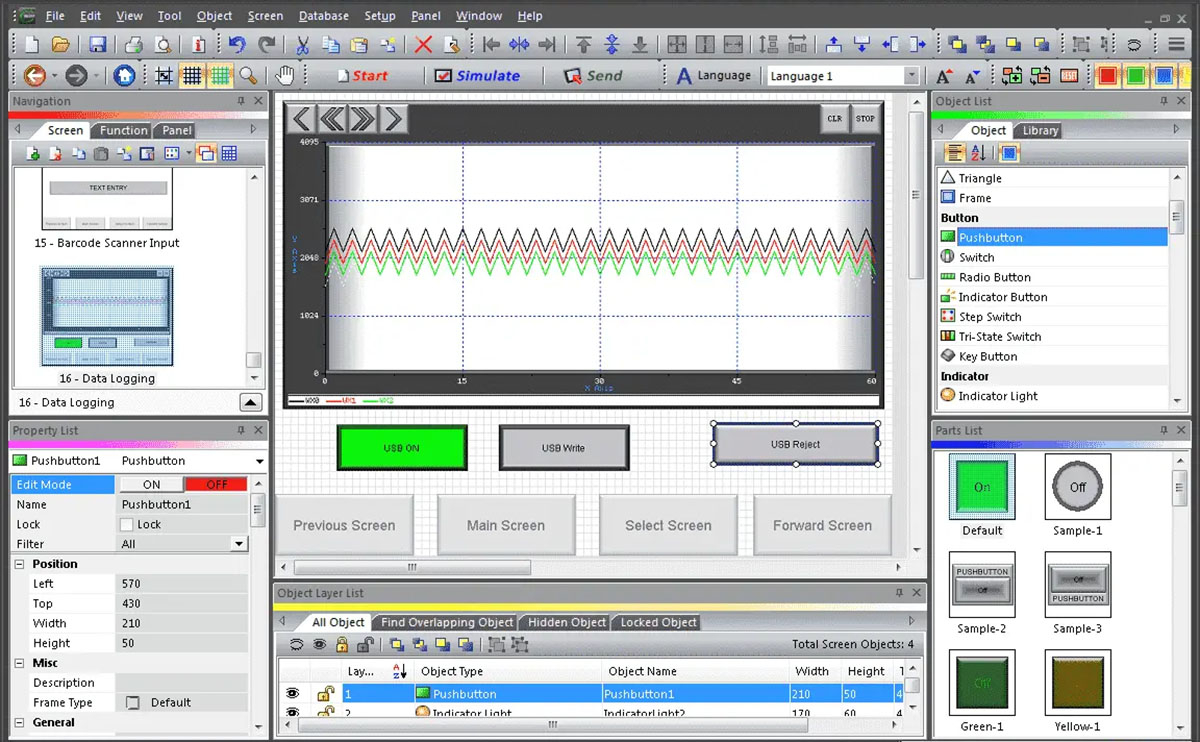Select the 16 - Data Logging thumbnail
This screenshot has width=1200, height=742.
point(107,317)
